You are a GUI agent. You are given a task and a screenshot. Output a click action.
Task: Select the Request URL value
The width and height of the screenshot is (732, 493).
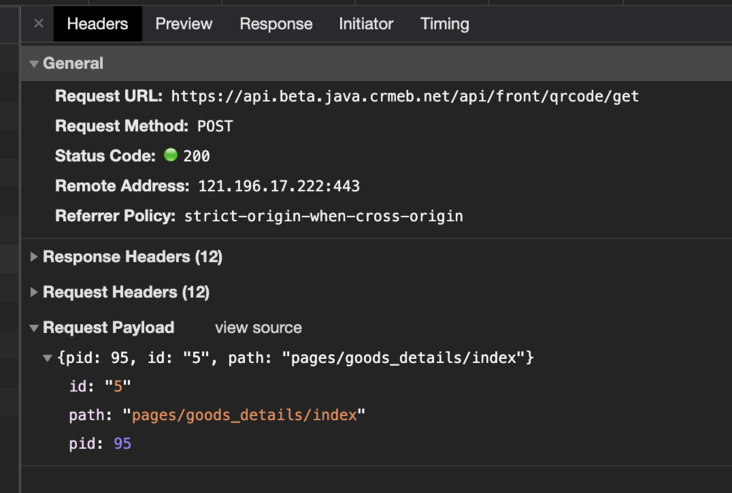coord(404,97)
